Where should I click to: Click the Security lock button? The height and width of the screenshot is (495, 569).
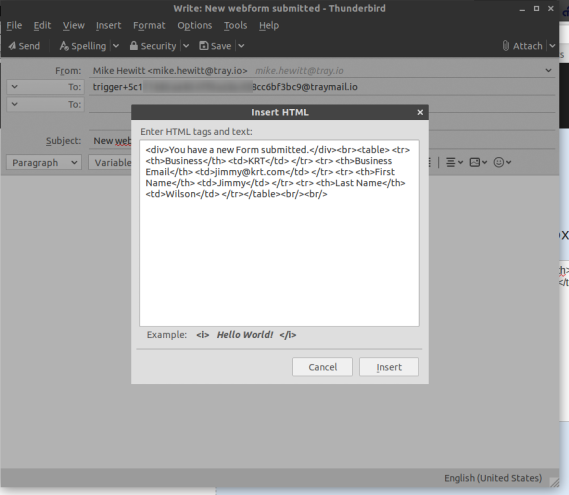point(153,46)
